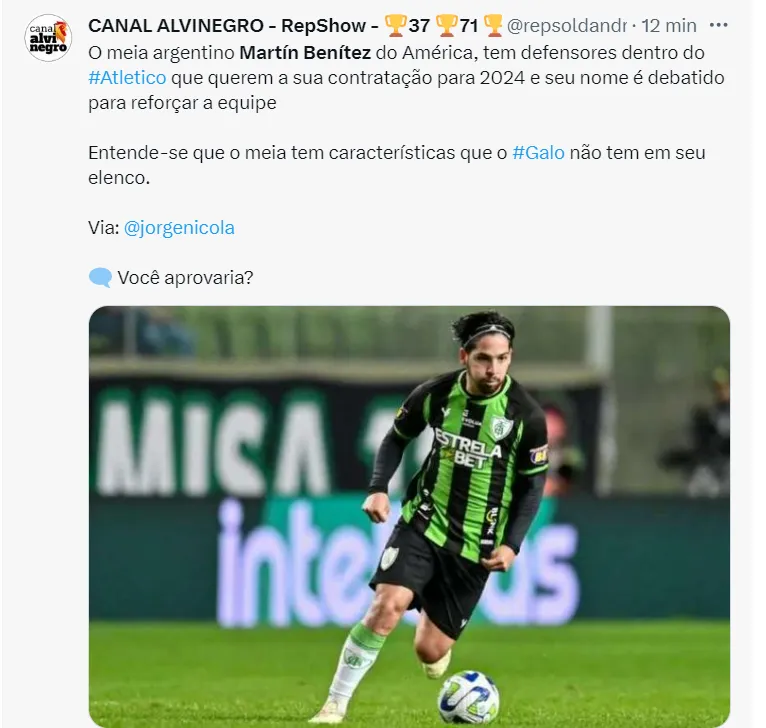The image size is (766, 728).
Task: Open the attached Martín Benítez photo
Action: tap(409, 516)
